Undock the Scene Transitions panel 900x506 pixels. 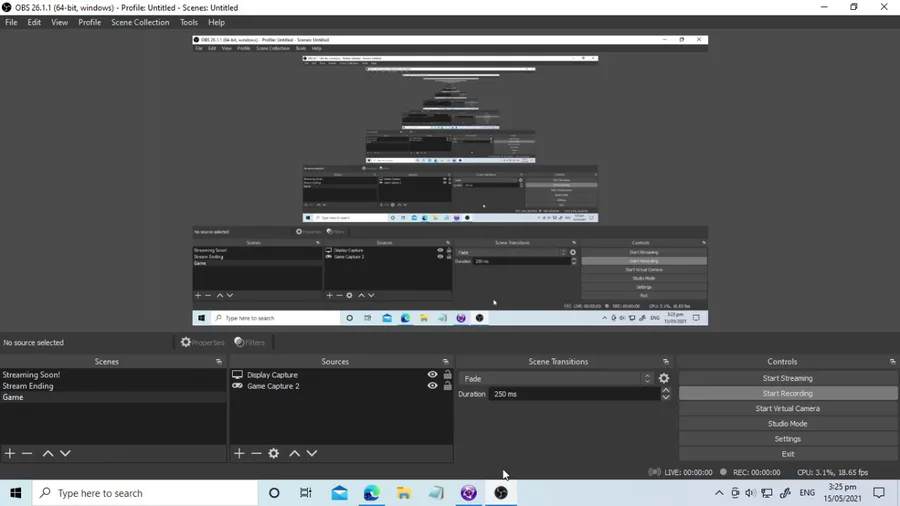pos(666,362)
